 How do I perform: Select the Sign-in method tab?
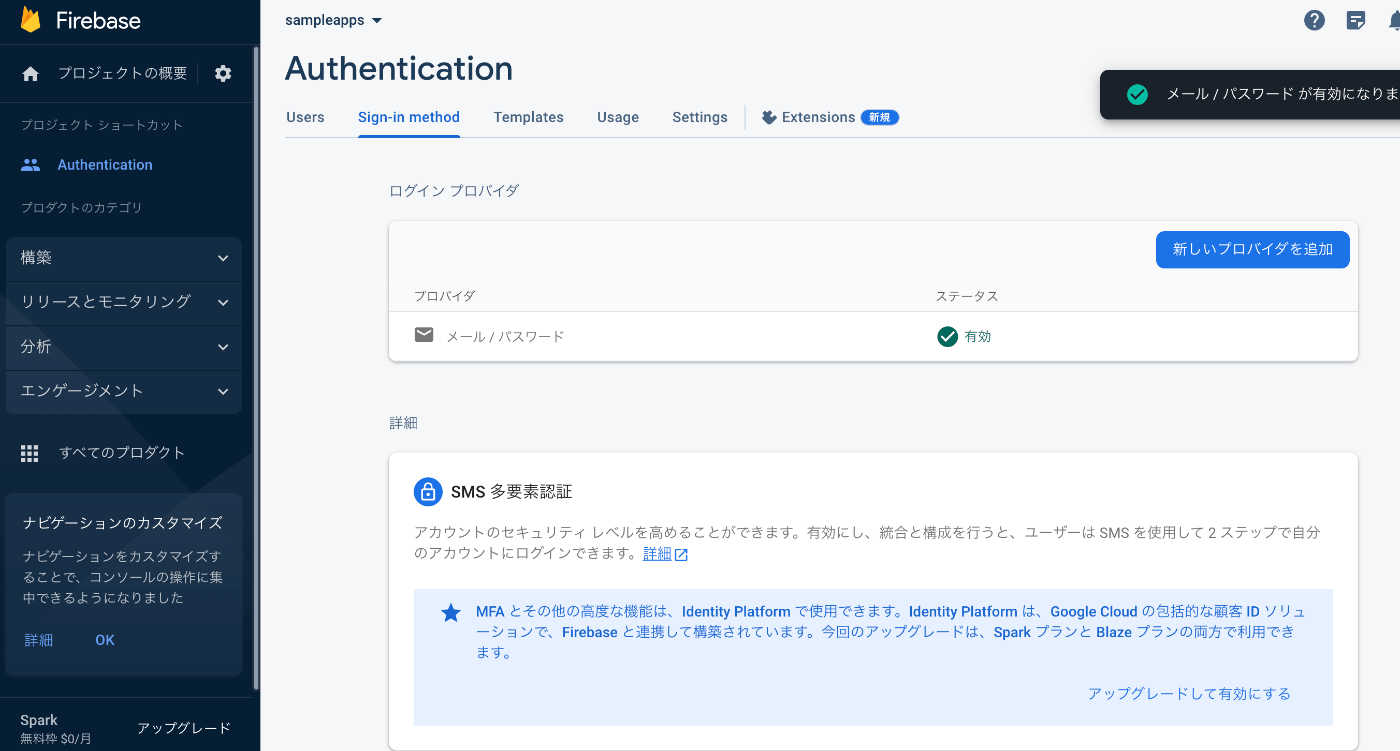tap(409, 117)
